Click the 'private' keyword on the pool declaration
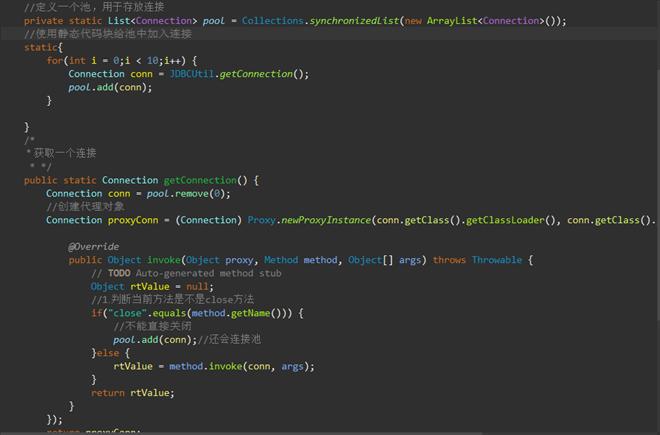Screen dimensions: 660x435 (x=45, y=20)
